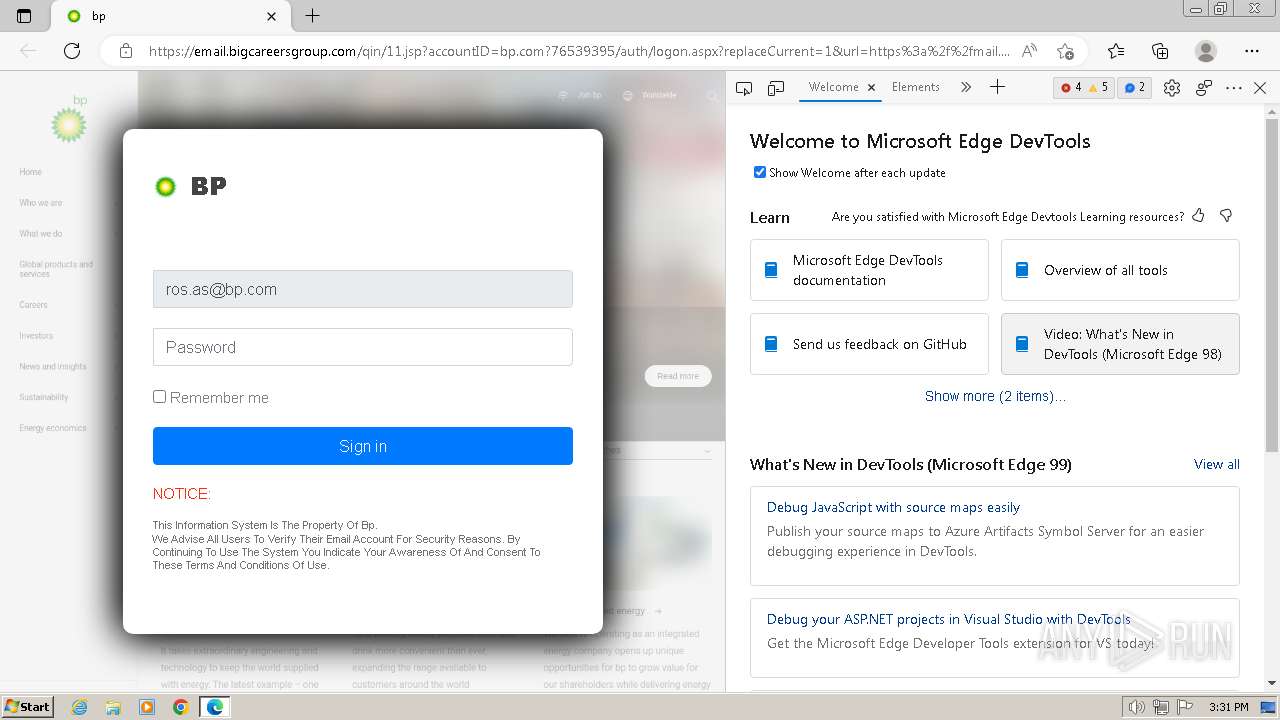Open the Collections icon
Screen dimensions: 1280x720
[1160, 51]
